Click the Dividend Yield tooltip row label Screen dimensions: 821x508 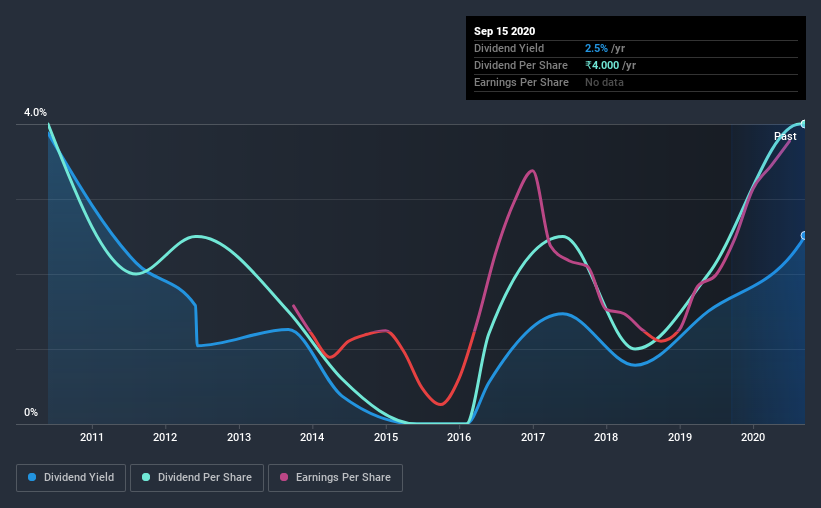(x=509, y=48)
